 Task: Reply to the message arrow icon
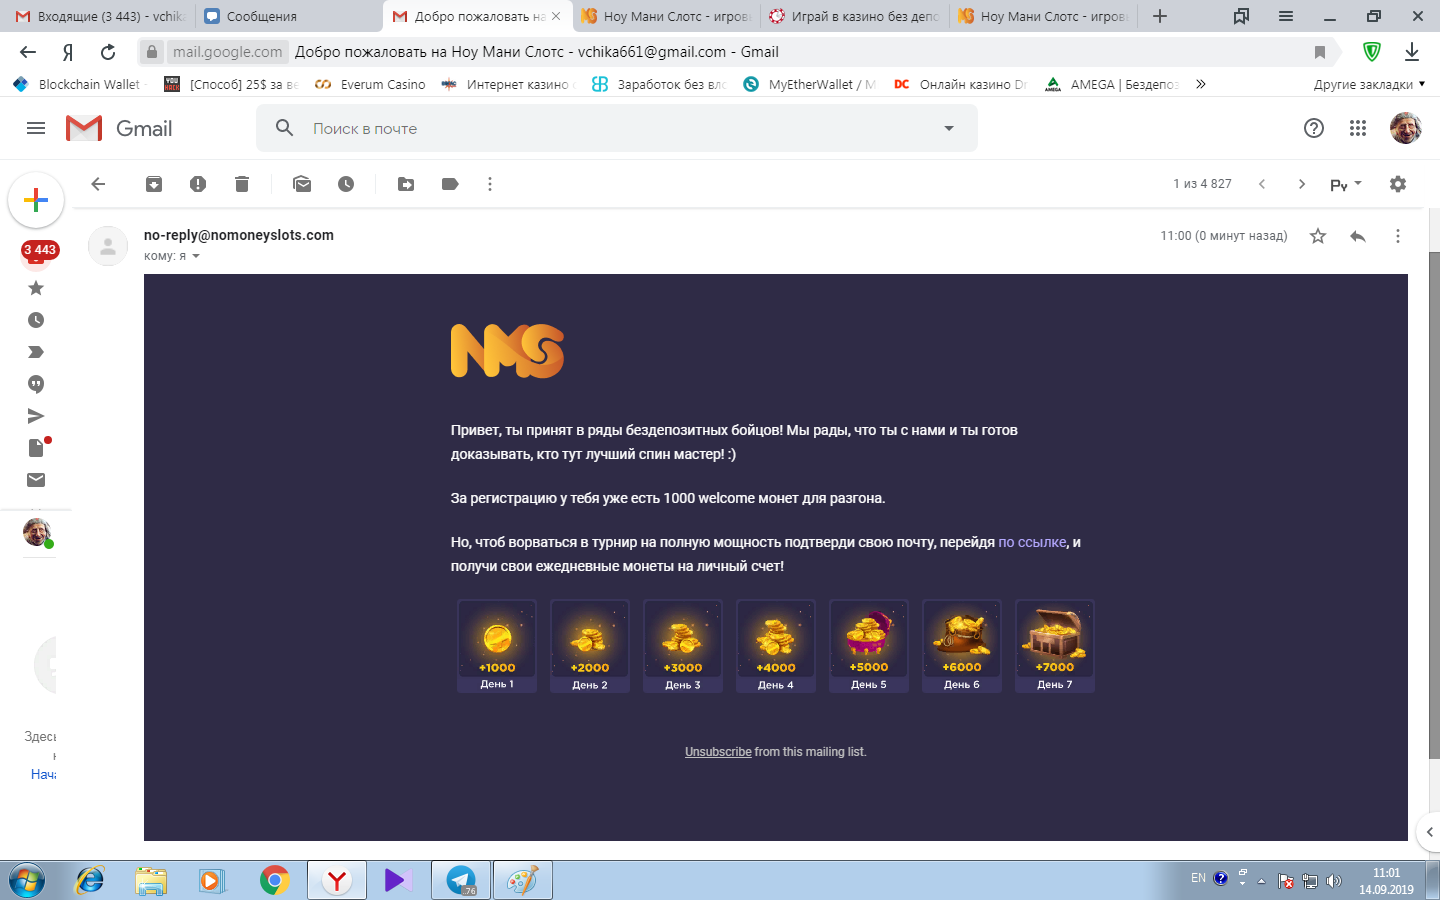tap(1358, 236)
